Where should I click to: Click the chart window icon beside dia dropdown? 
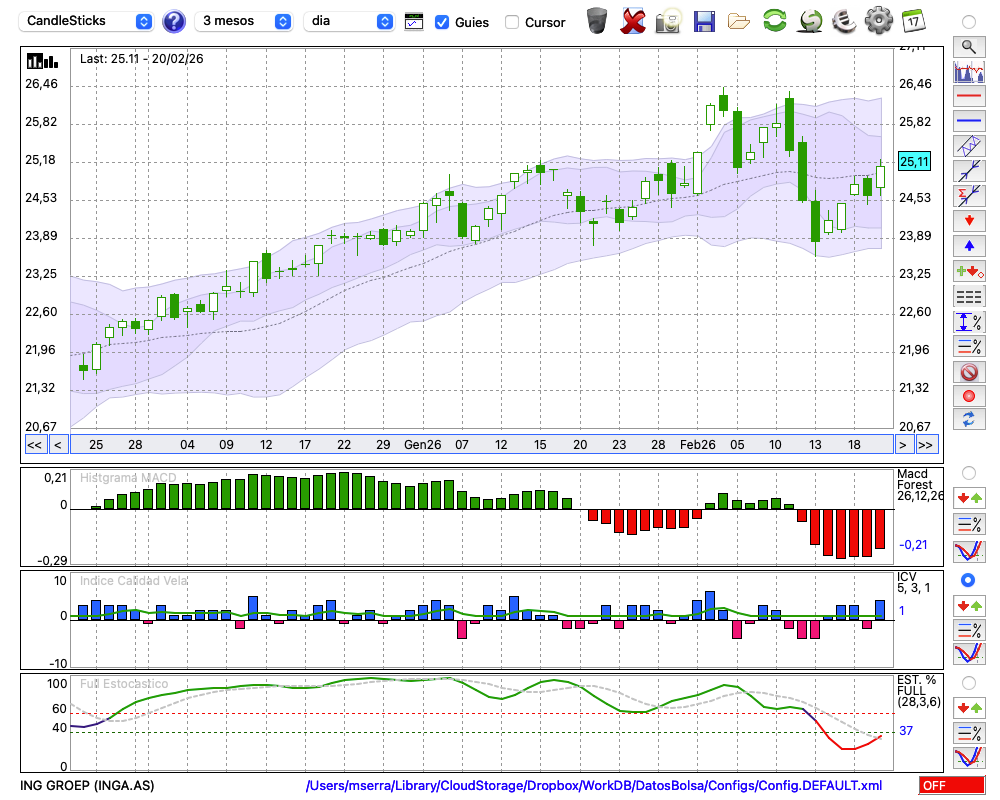click(414, 22)
